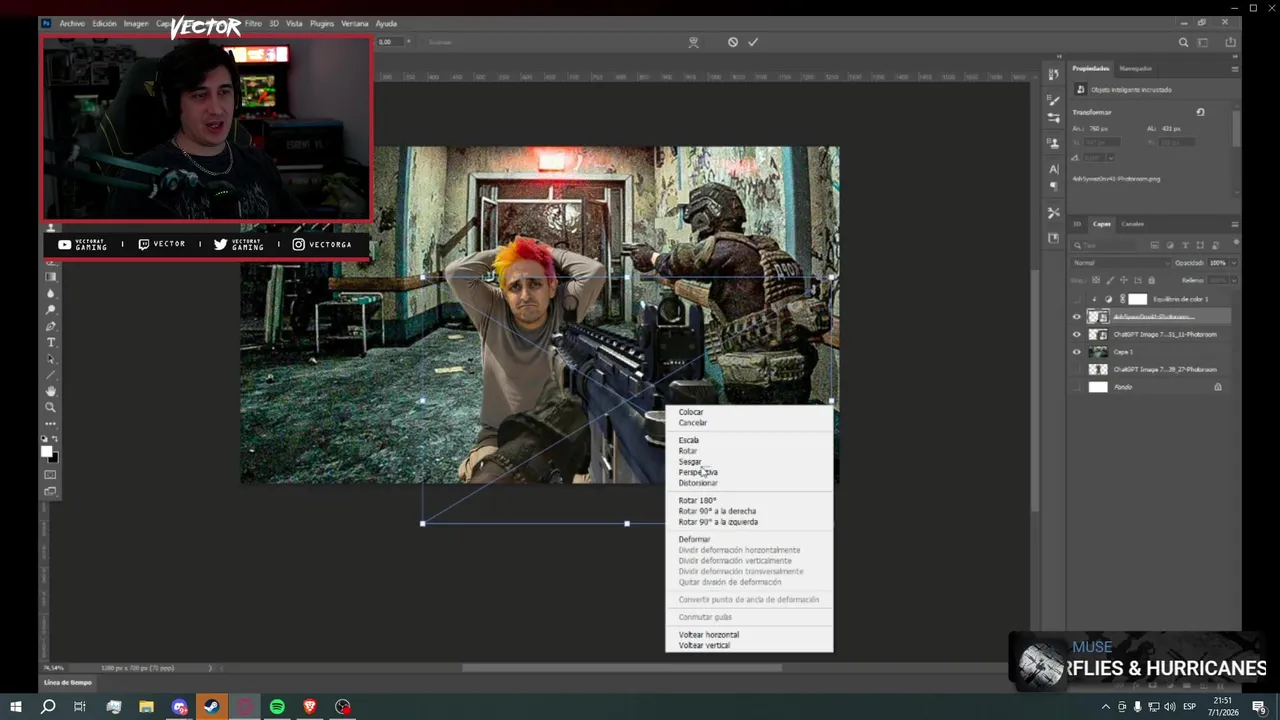Filter layers by adjustment layers icon
The width and height of the screenshot is (1280, 720).
pyautogui.click(x=1170, y=245)
